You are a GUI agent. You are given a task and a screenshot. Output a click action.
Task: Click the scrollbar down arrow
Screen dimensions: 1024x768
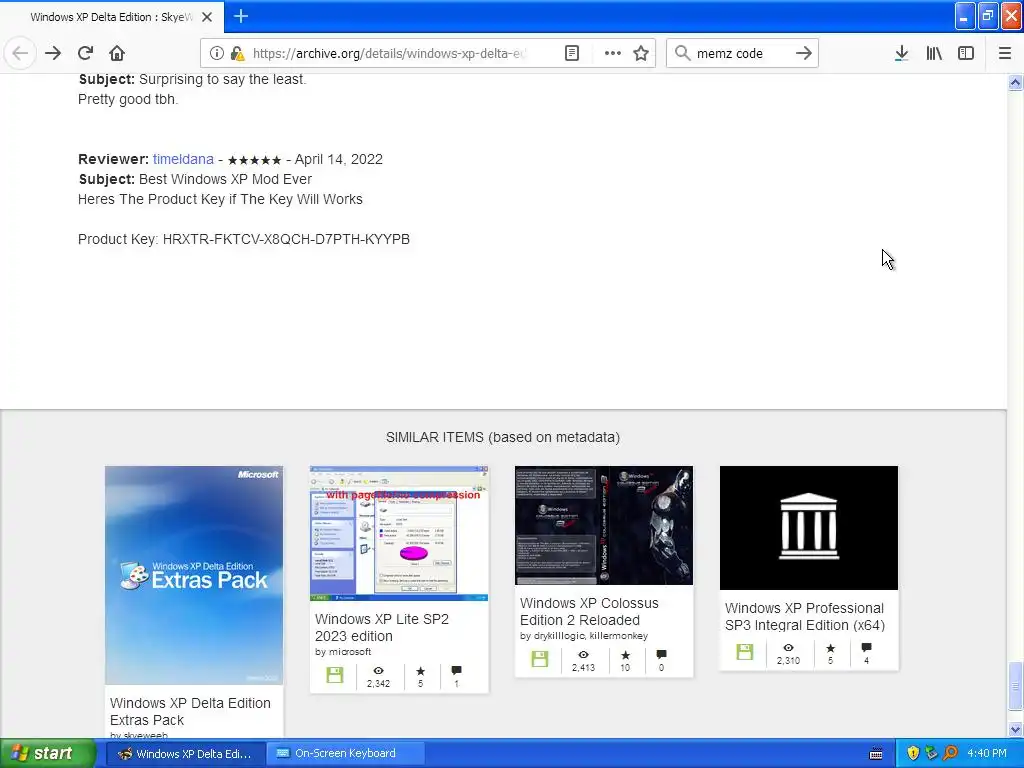pyautogui.click(x=1015, y=729)
